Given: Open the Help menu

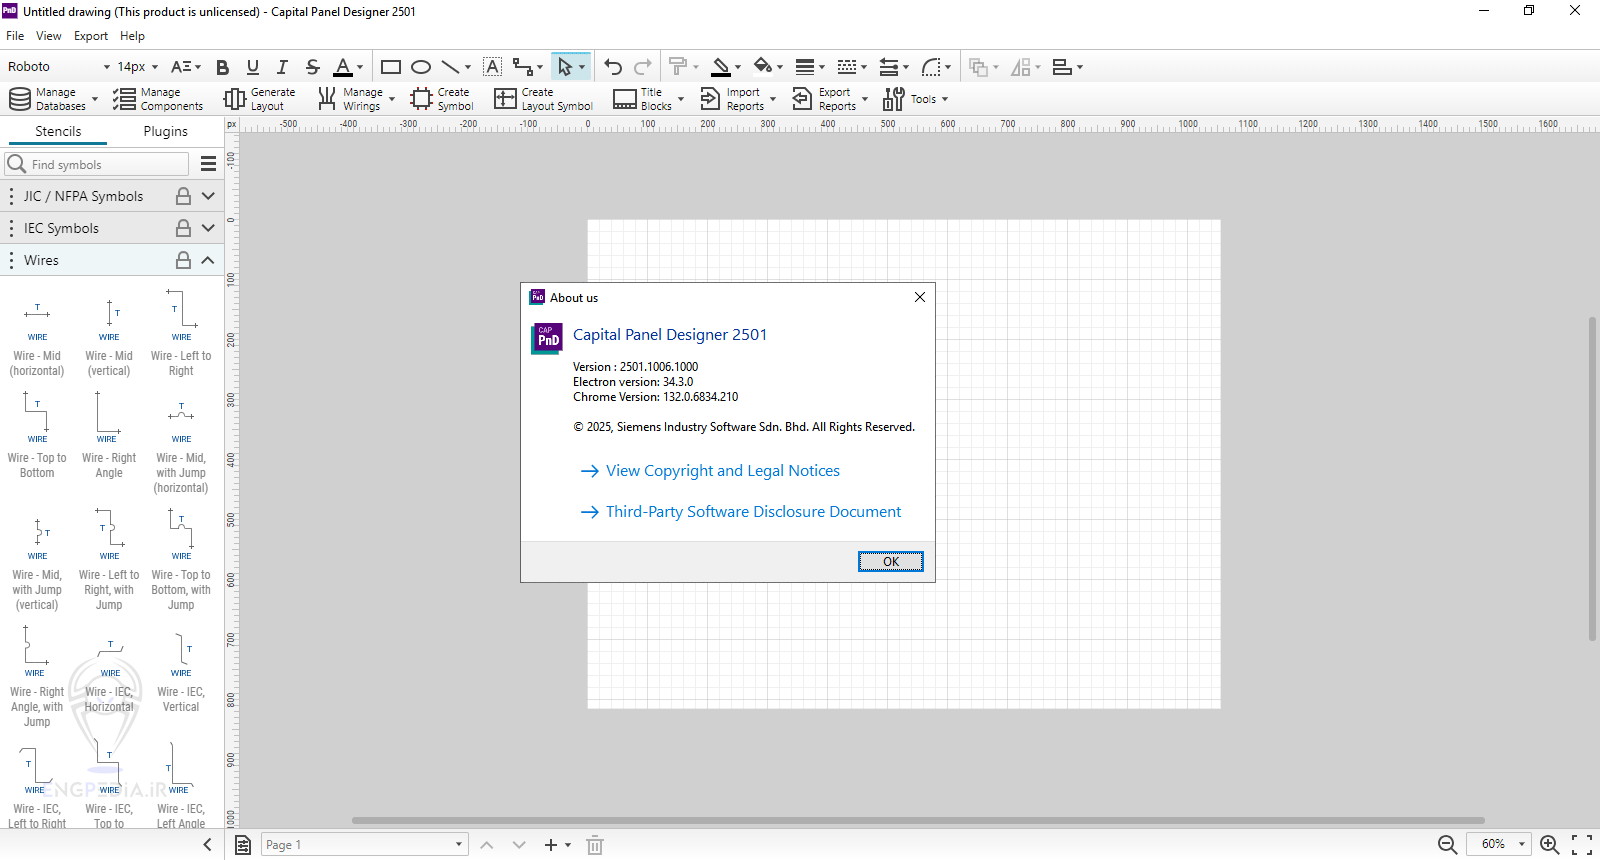Looking at the screenshot, I should [x=132, y=36].
